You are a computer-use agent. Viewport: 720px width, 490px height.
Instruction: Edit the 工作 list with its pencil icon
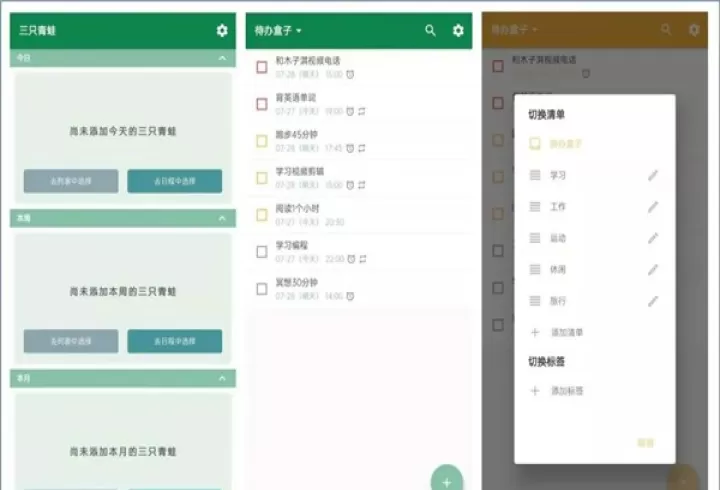point(652,207)
